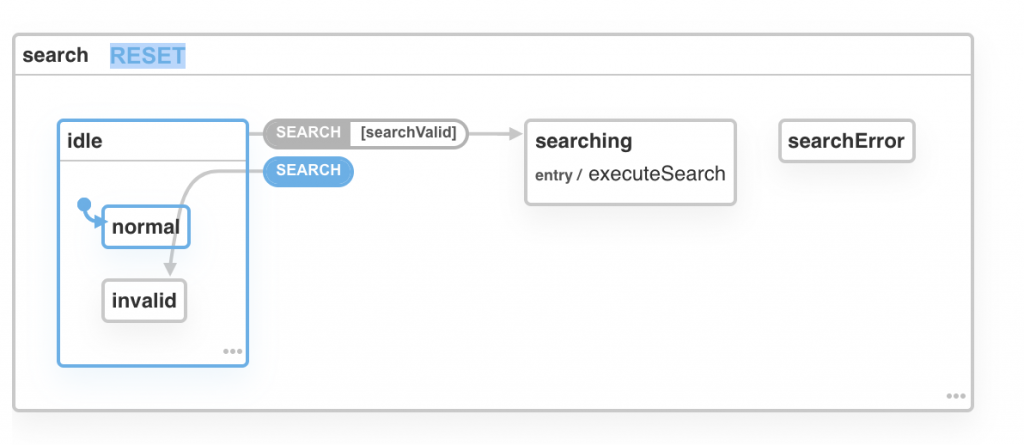Click the executeSearch entry action
The image size is (1024, 445).
656,174
